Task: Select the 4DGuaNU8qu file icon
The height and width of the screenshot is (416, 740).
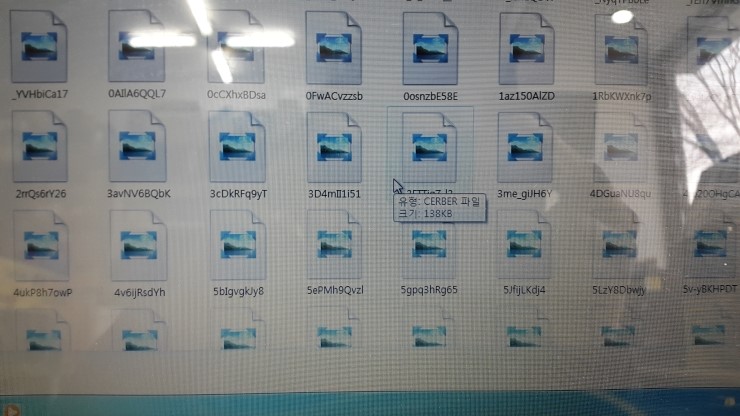Action: coord(620,148)
